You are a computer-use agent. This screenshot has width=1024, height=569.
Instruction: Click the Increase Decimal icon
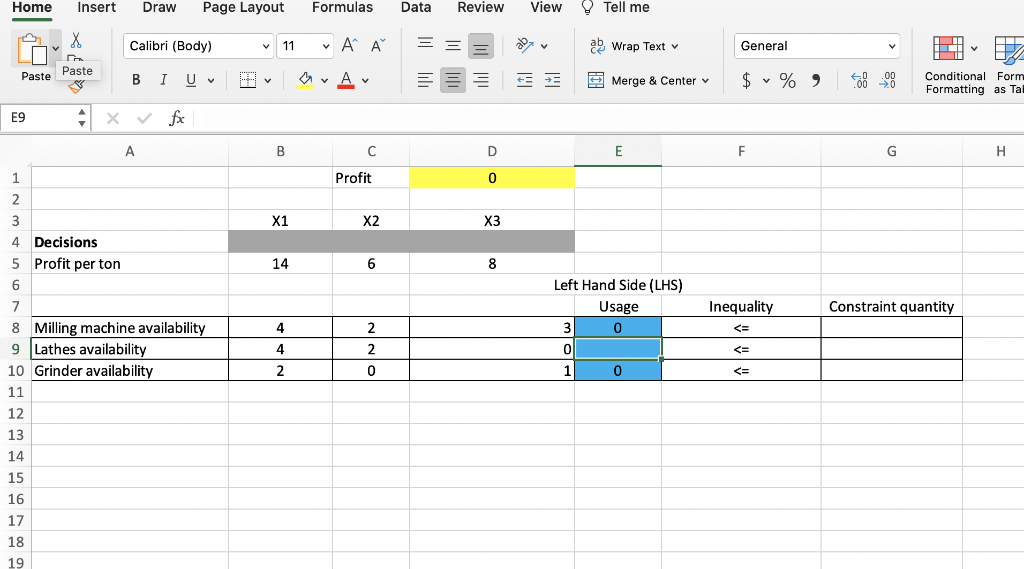859,80
